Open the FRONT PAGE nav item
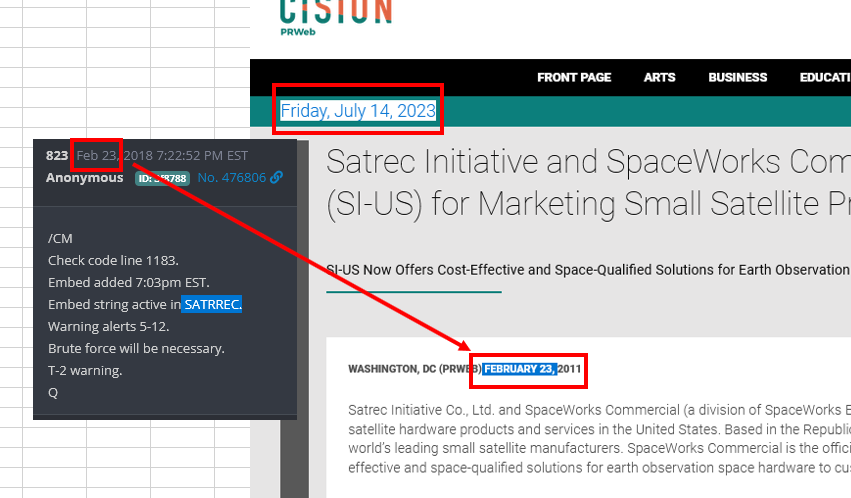Screen dimensions: 851x498 (574, 78)
